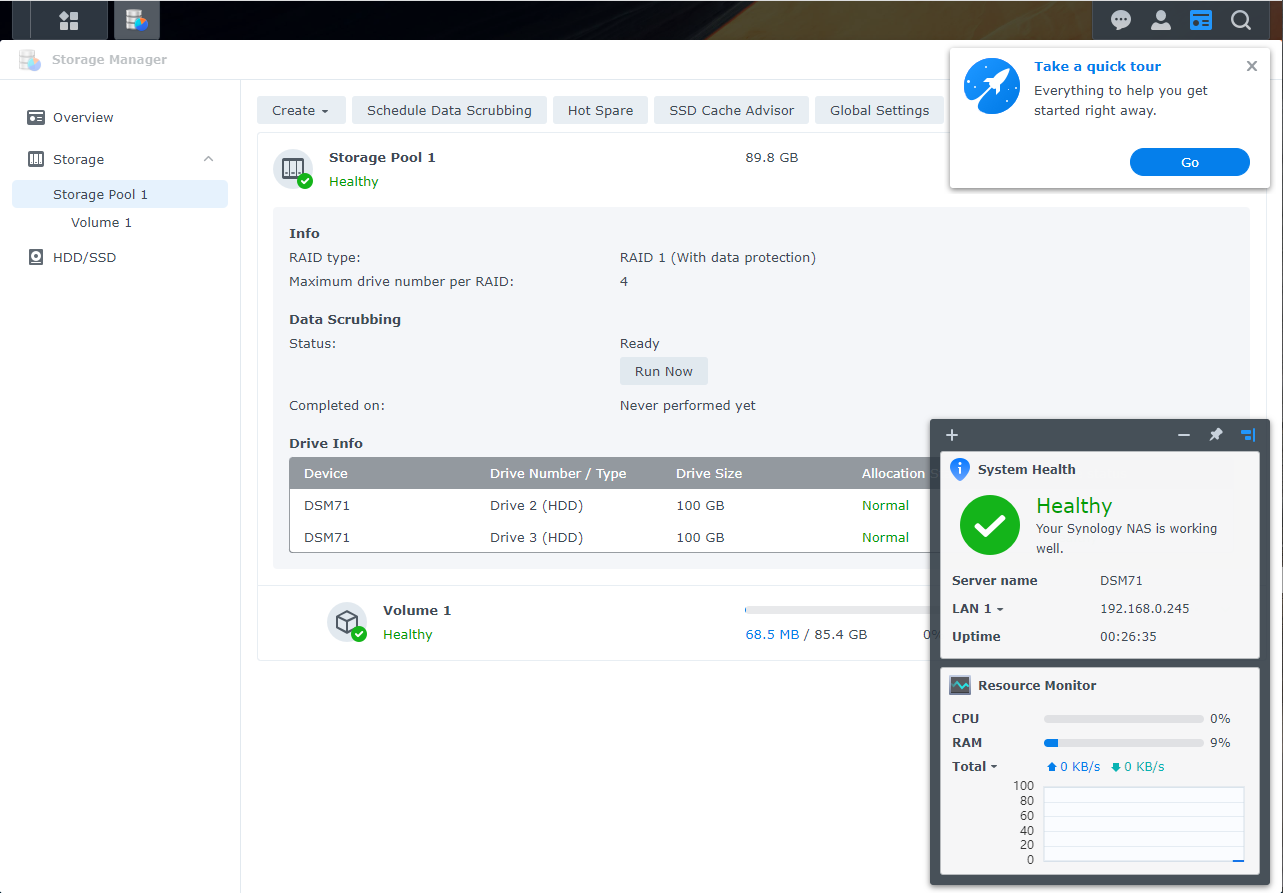Click the green Healthy checkmark icon
Image resolution: width=1283 pixels, height=893 pixels.
(x=990, y=525)
